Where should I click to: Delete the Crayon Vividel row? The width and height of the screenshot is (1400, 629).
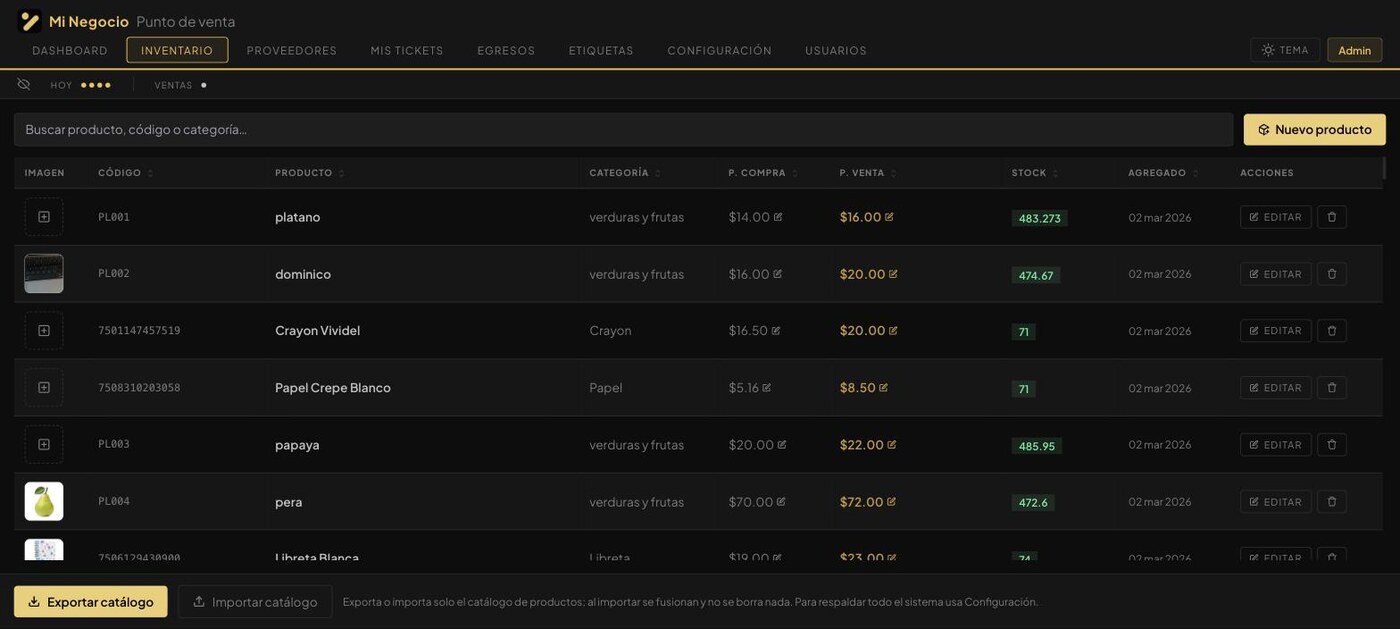1332,331
